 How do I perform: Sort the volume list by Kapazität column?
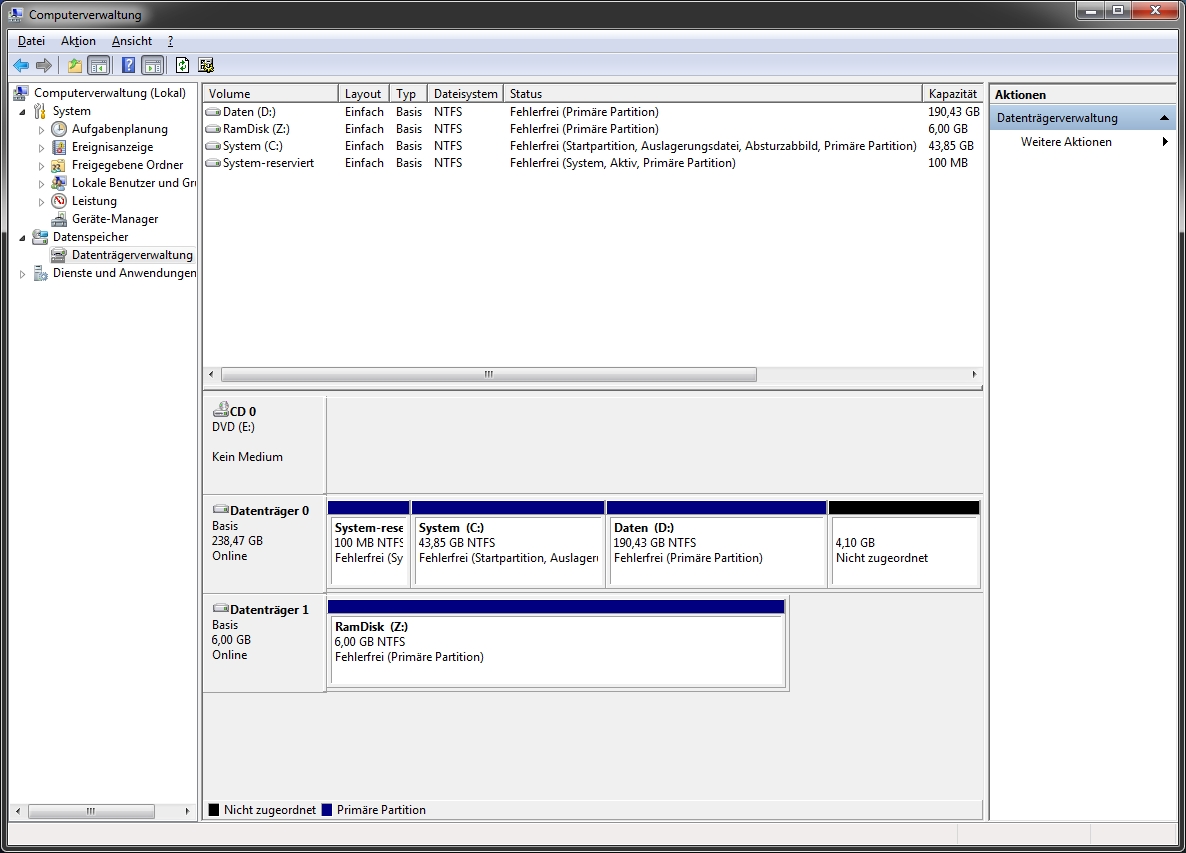pyautogui.click(x=951, y=94)
